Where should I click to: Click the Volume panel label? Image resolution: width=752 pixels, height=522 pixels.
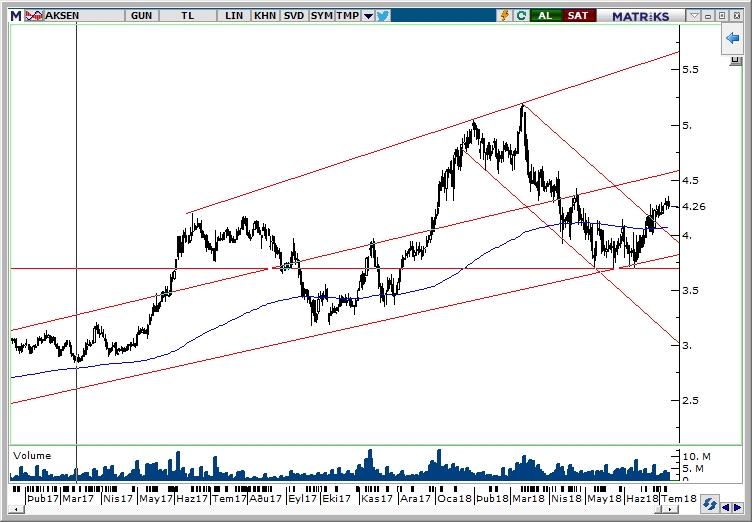32,456
